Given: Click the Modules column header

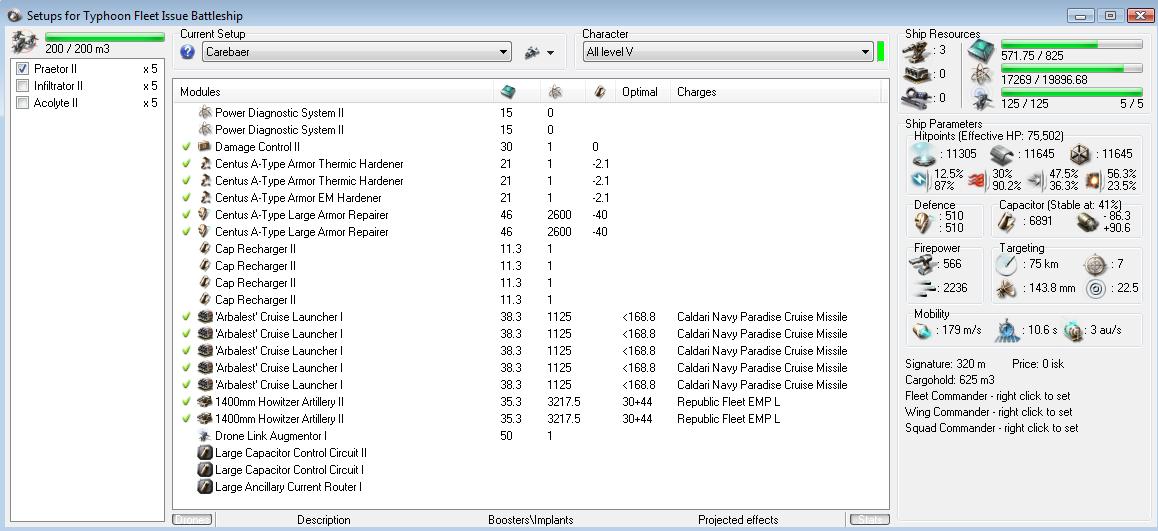Looking at the screenshot, I should (x=201, y=92).
